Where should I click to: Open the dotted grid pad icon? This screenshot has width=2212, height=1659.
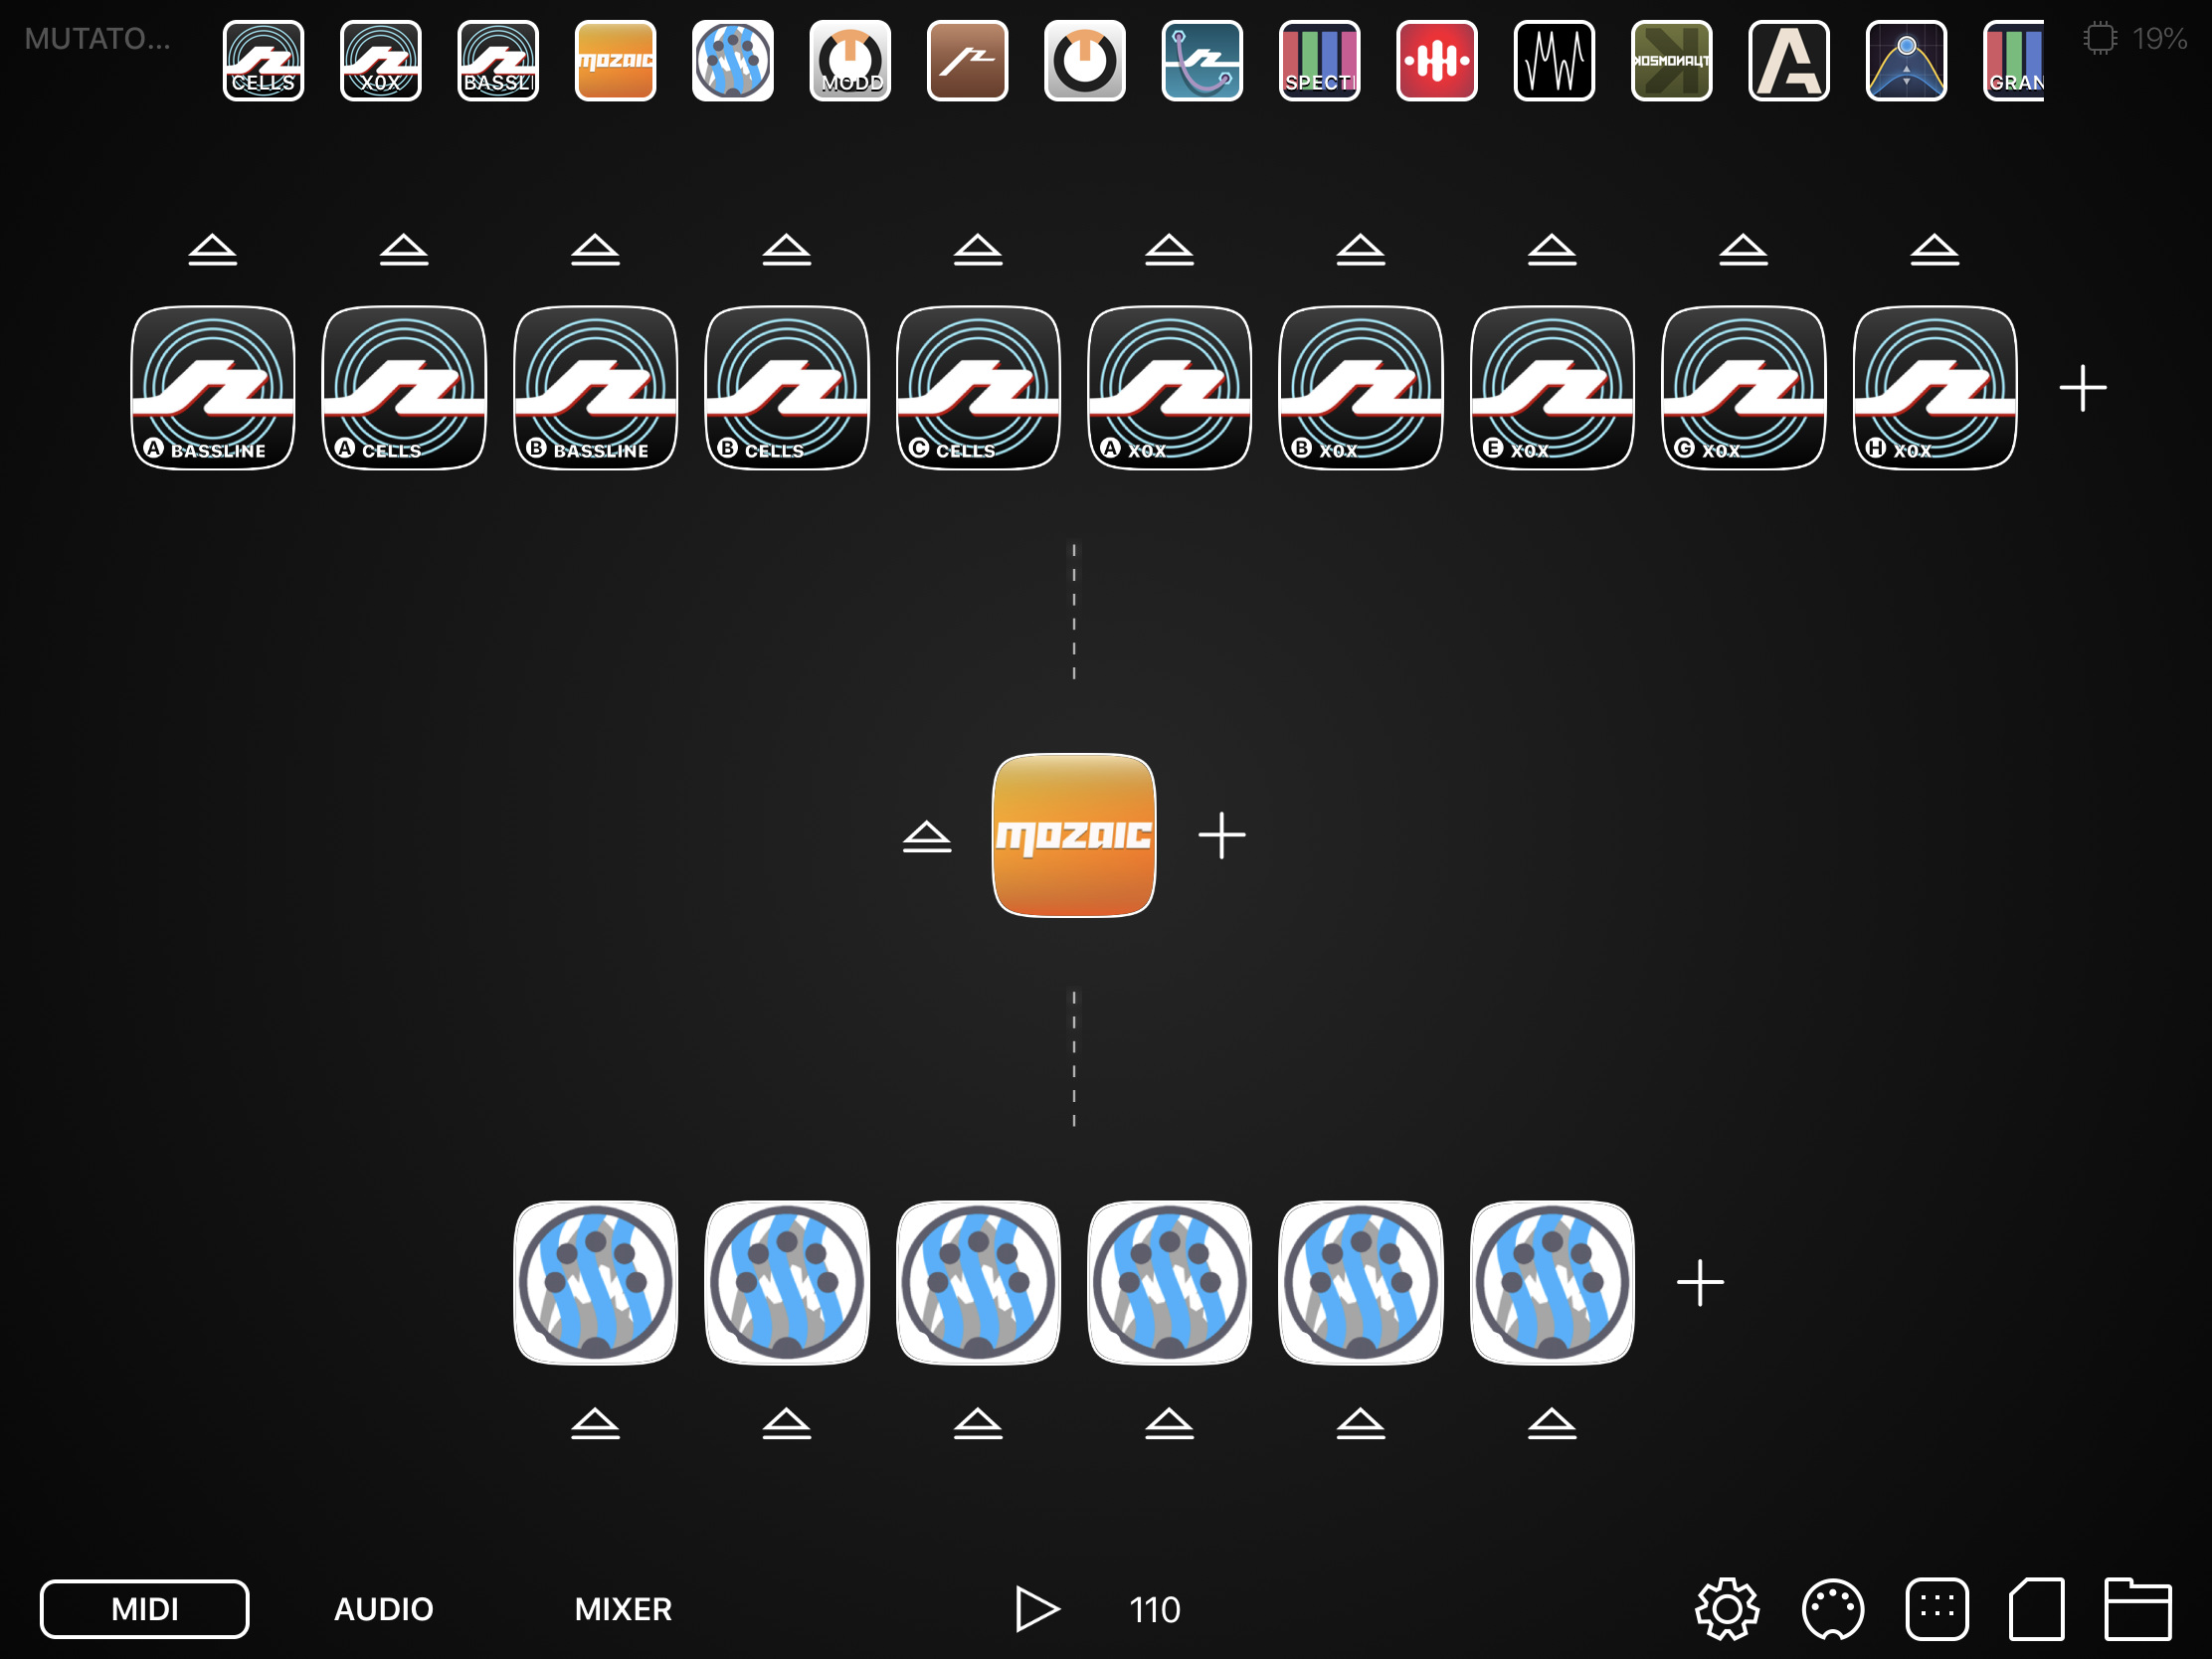pyautogui.click(x=1937, y=1609)
